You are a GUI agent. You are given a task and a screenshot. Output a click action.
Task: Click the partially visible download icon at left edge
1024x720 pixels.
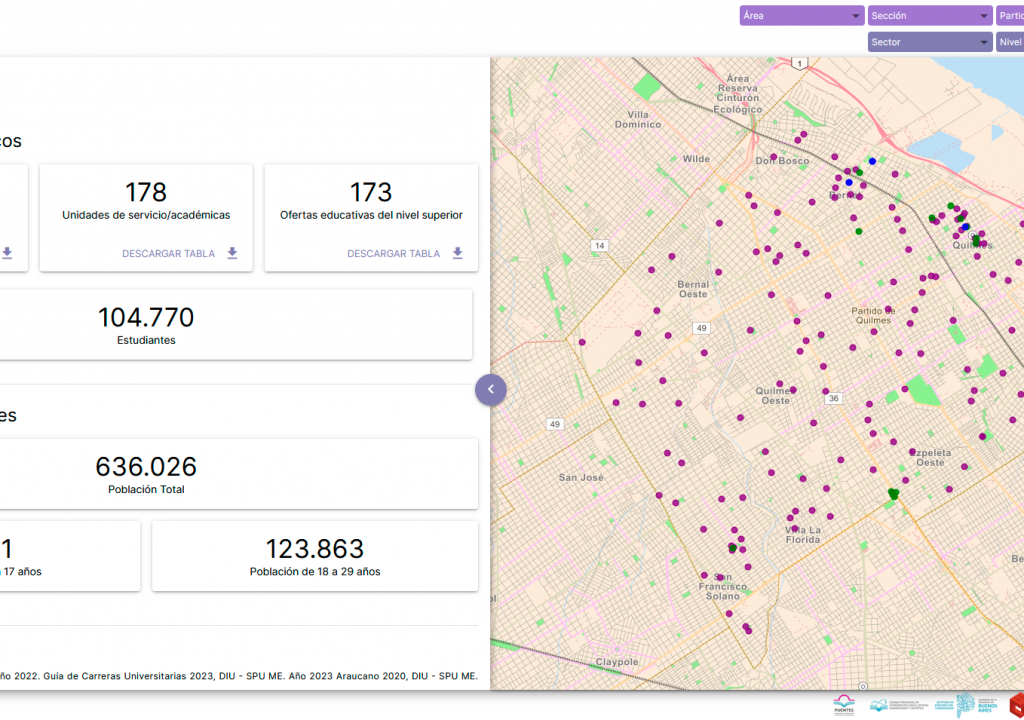click(x=7, y=253)
